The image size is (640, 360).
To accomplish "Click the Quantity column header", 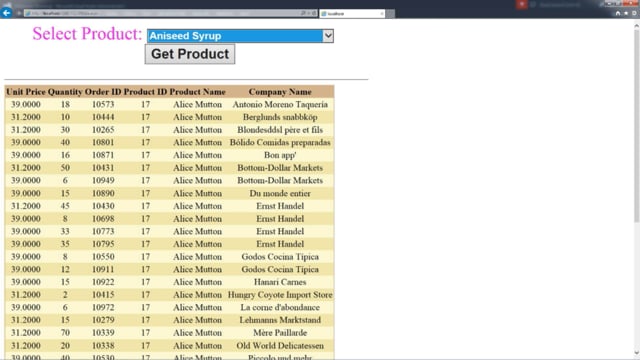I will click(x=65, y=92).
